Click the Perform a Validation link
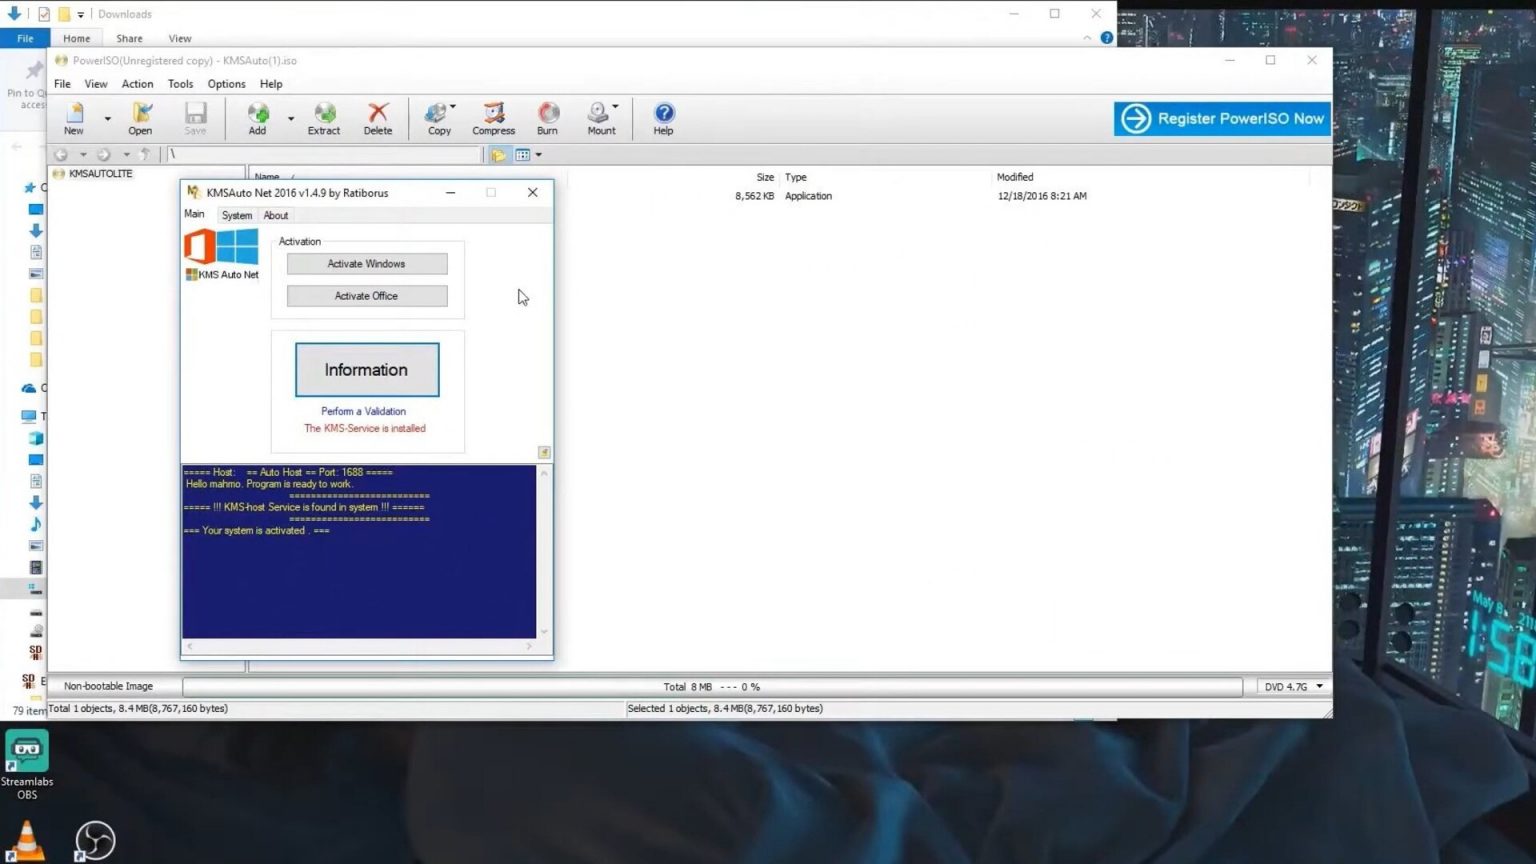The image size is (1536, 864). pos(363,411)
